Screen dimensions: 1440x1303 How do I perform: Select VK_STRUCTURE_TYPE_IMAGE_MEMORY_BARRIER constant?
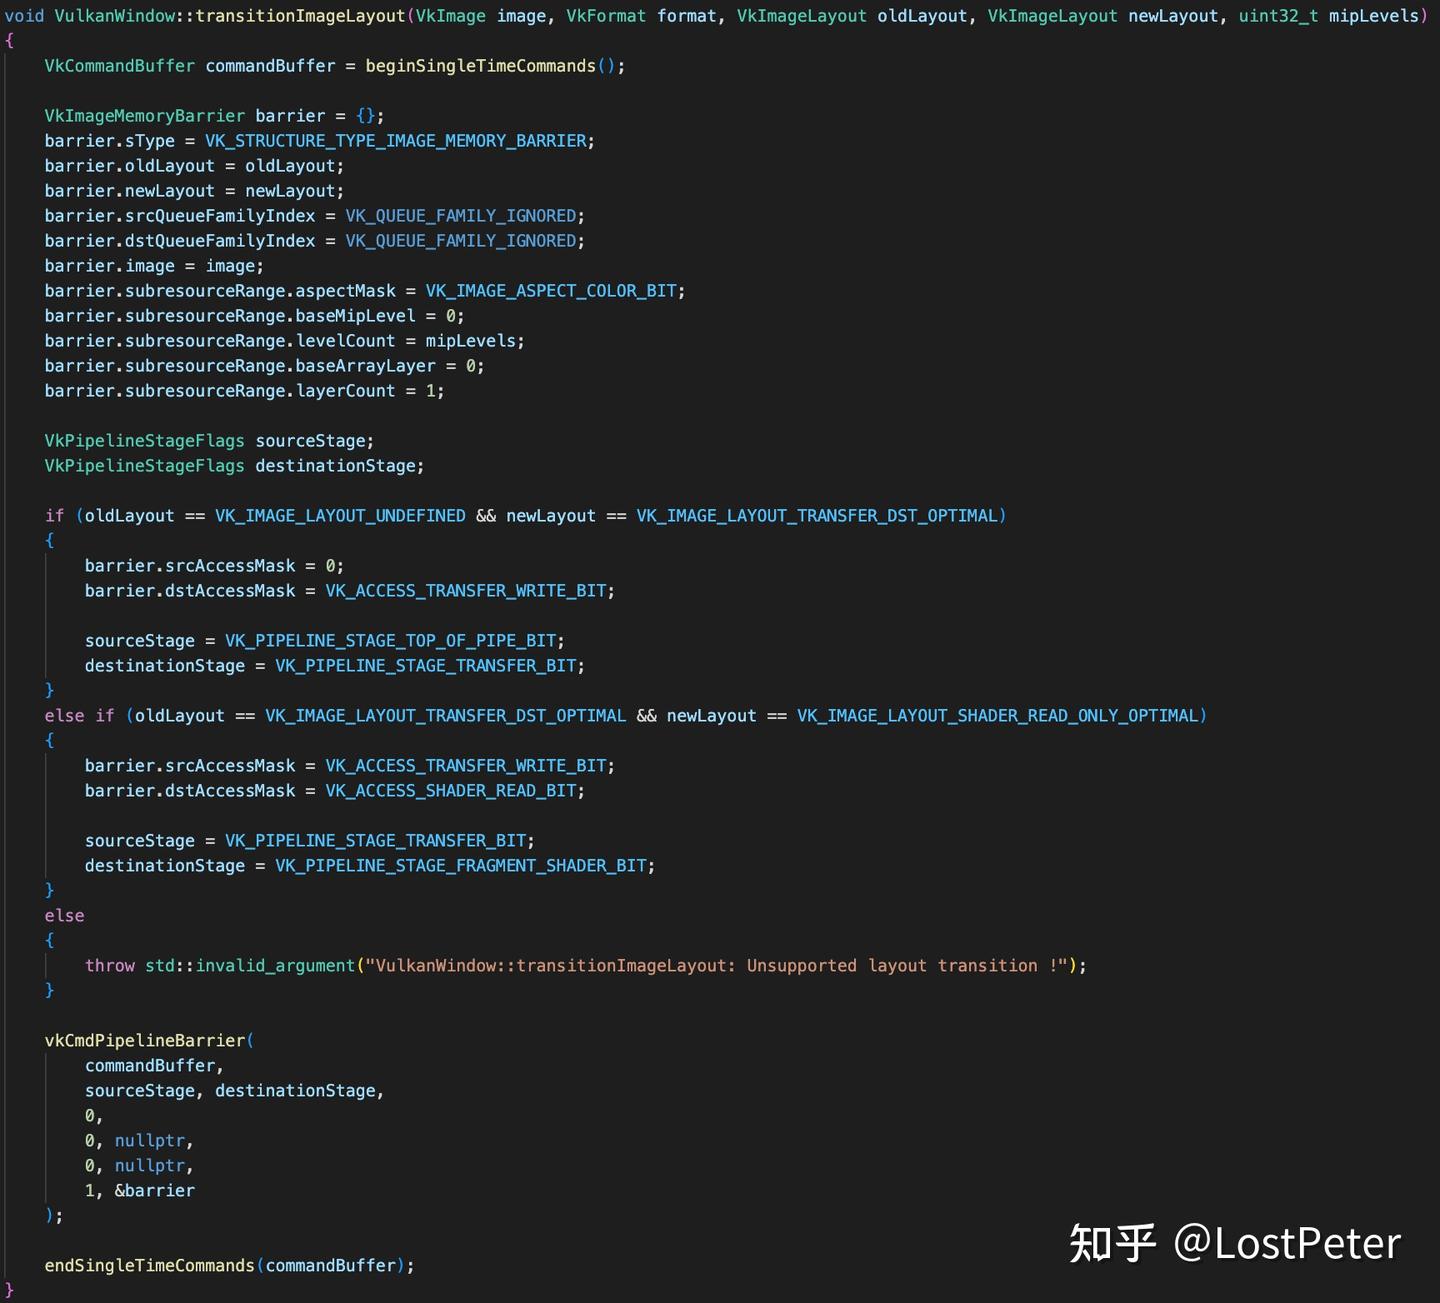[395, 140]
